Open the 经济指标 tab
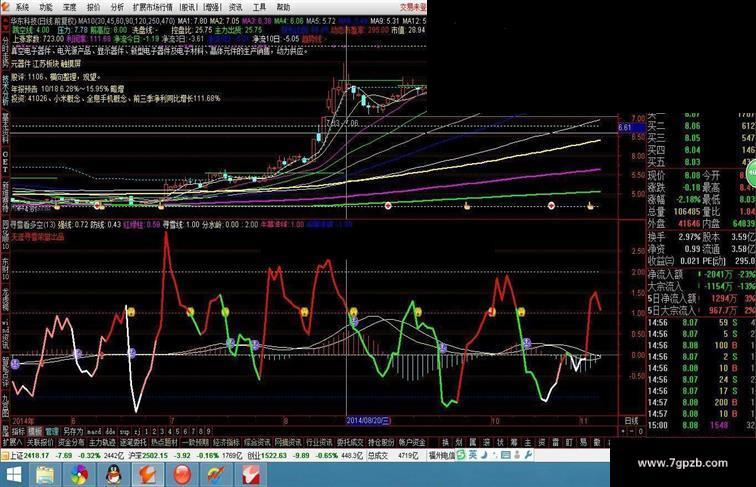Image resolution: width=756 pixels, height=487 pixels. pos(226,442)
